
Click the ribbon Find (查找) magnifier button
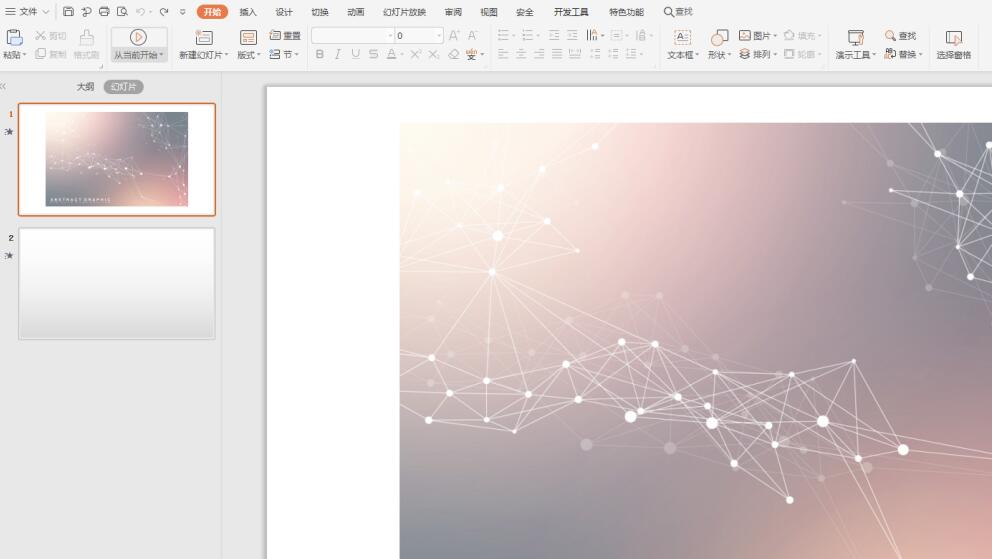(901, 35)
